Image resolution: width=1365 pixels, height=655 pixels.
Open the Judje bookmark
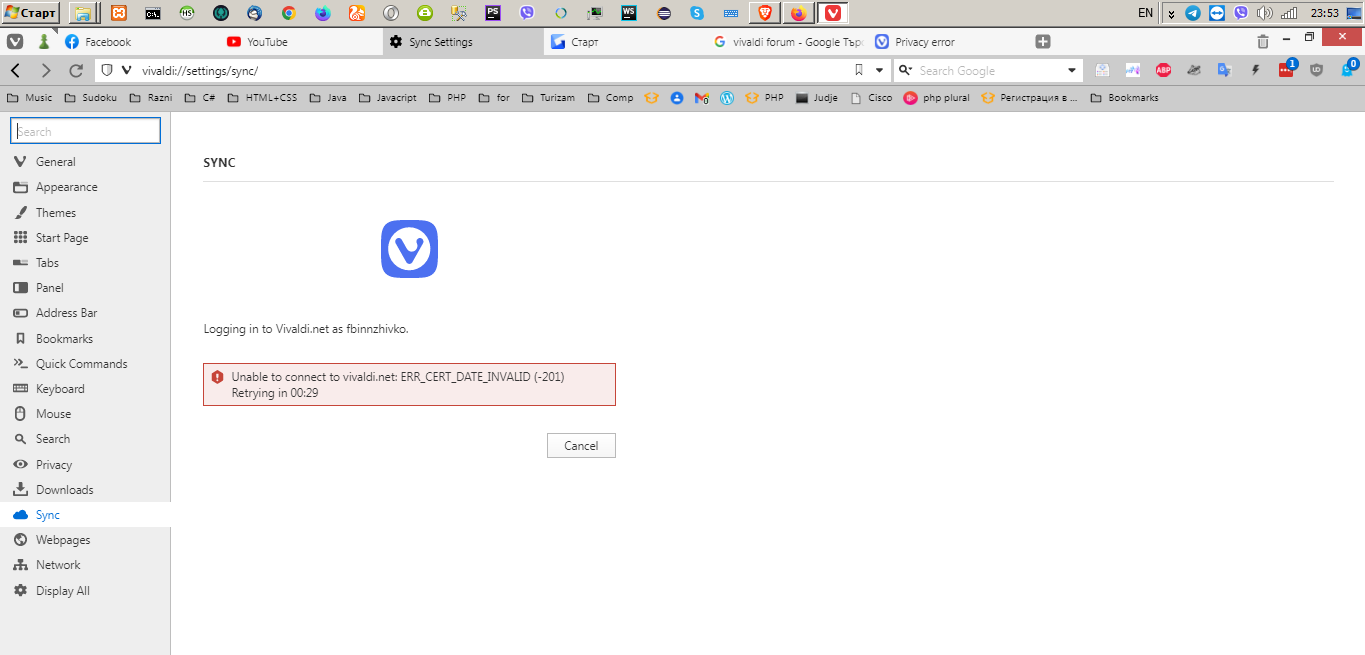[817, 98]
